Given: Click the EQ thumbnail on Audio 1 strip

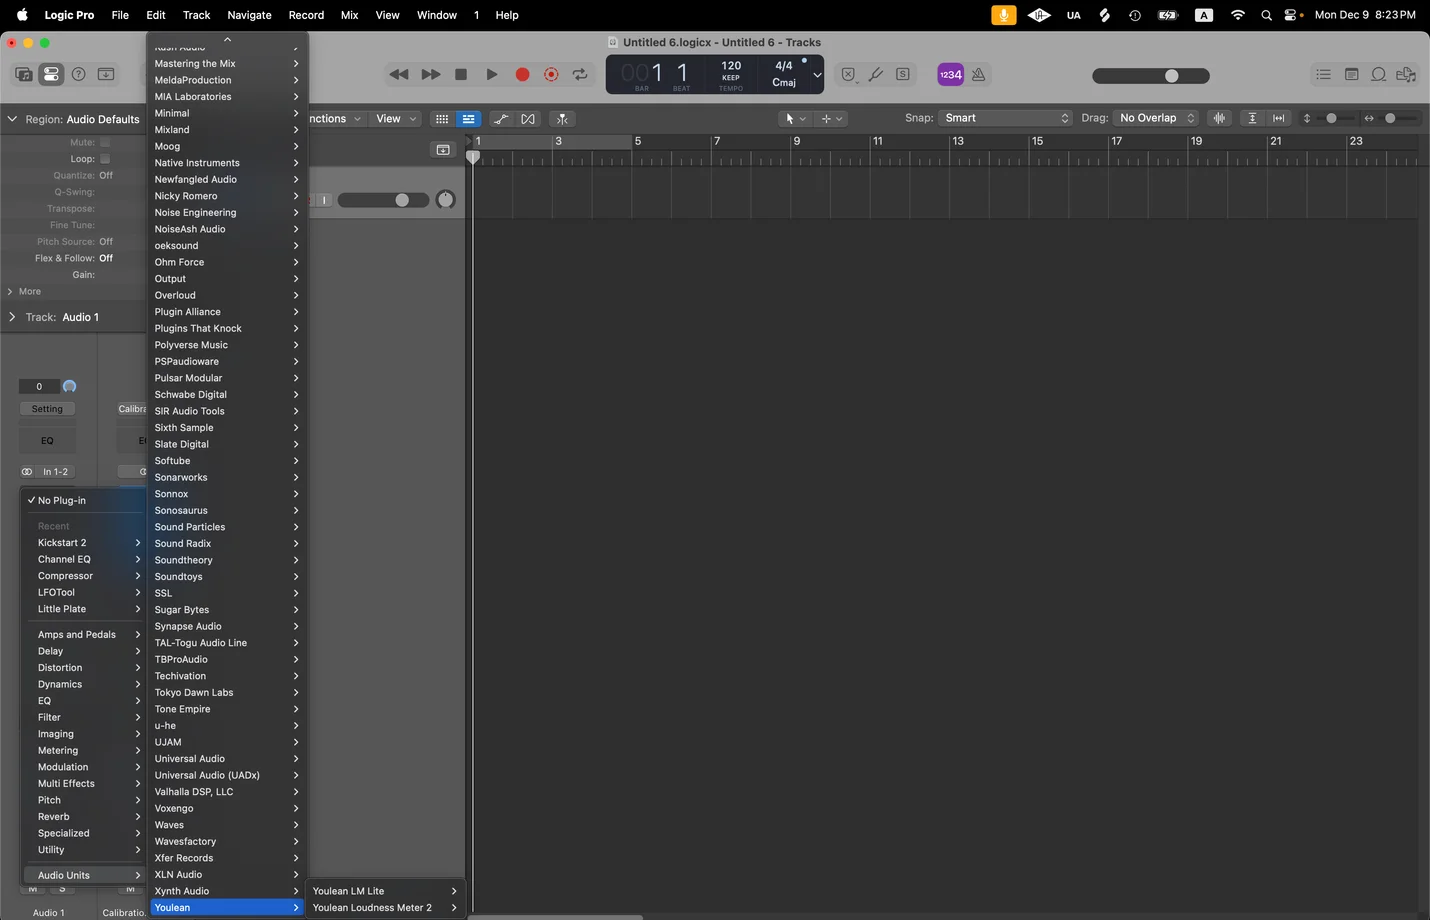Looking at the screenshot, I should tap(47, 440).
